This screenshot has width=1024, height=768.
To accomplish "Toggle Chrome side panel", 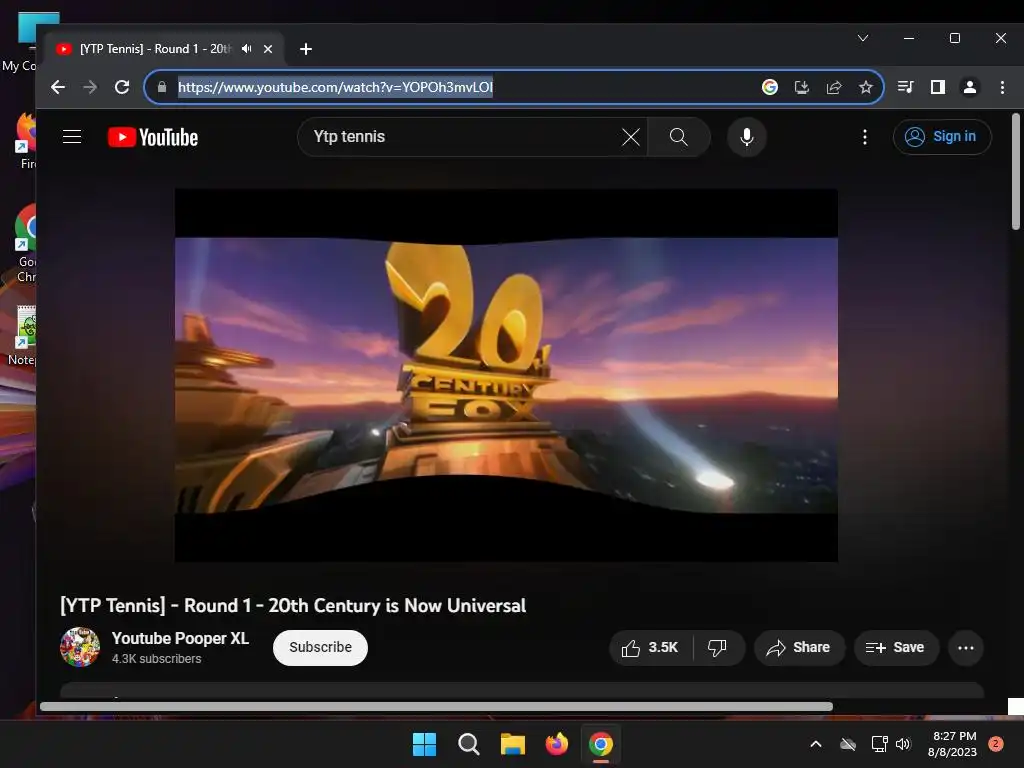I will (938, 87).
